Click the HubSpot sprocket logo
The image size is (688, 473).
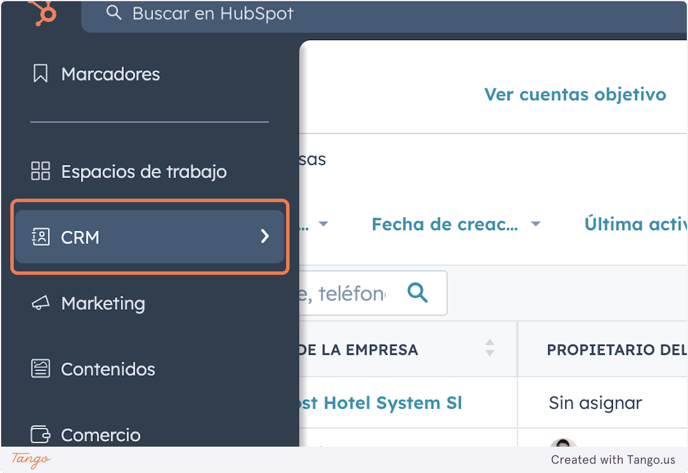(x=43, y=12)
